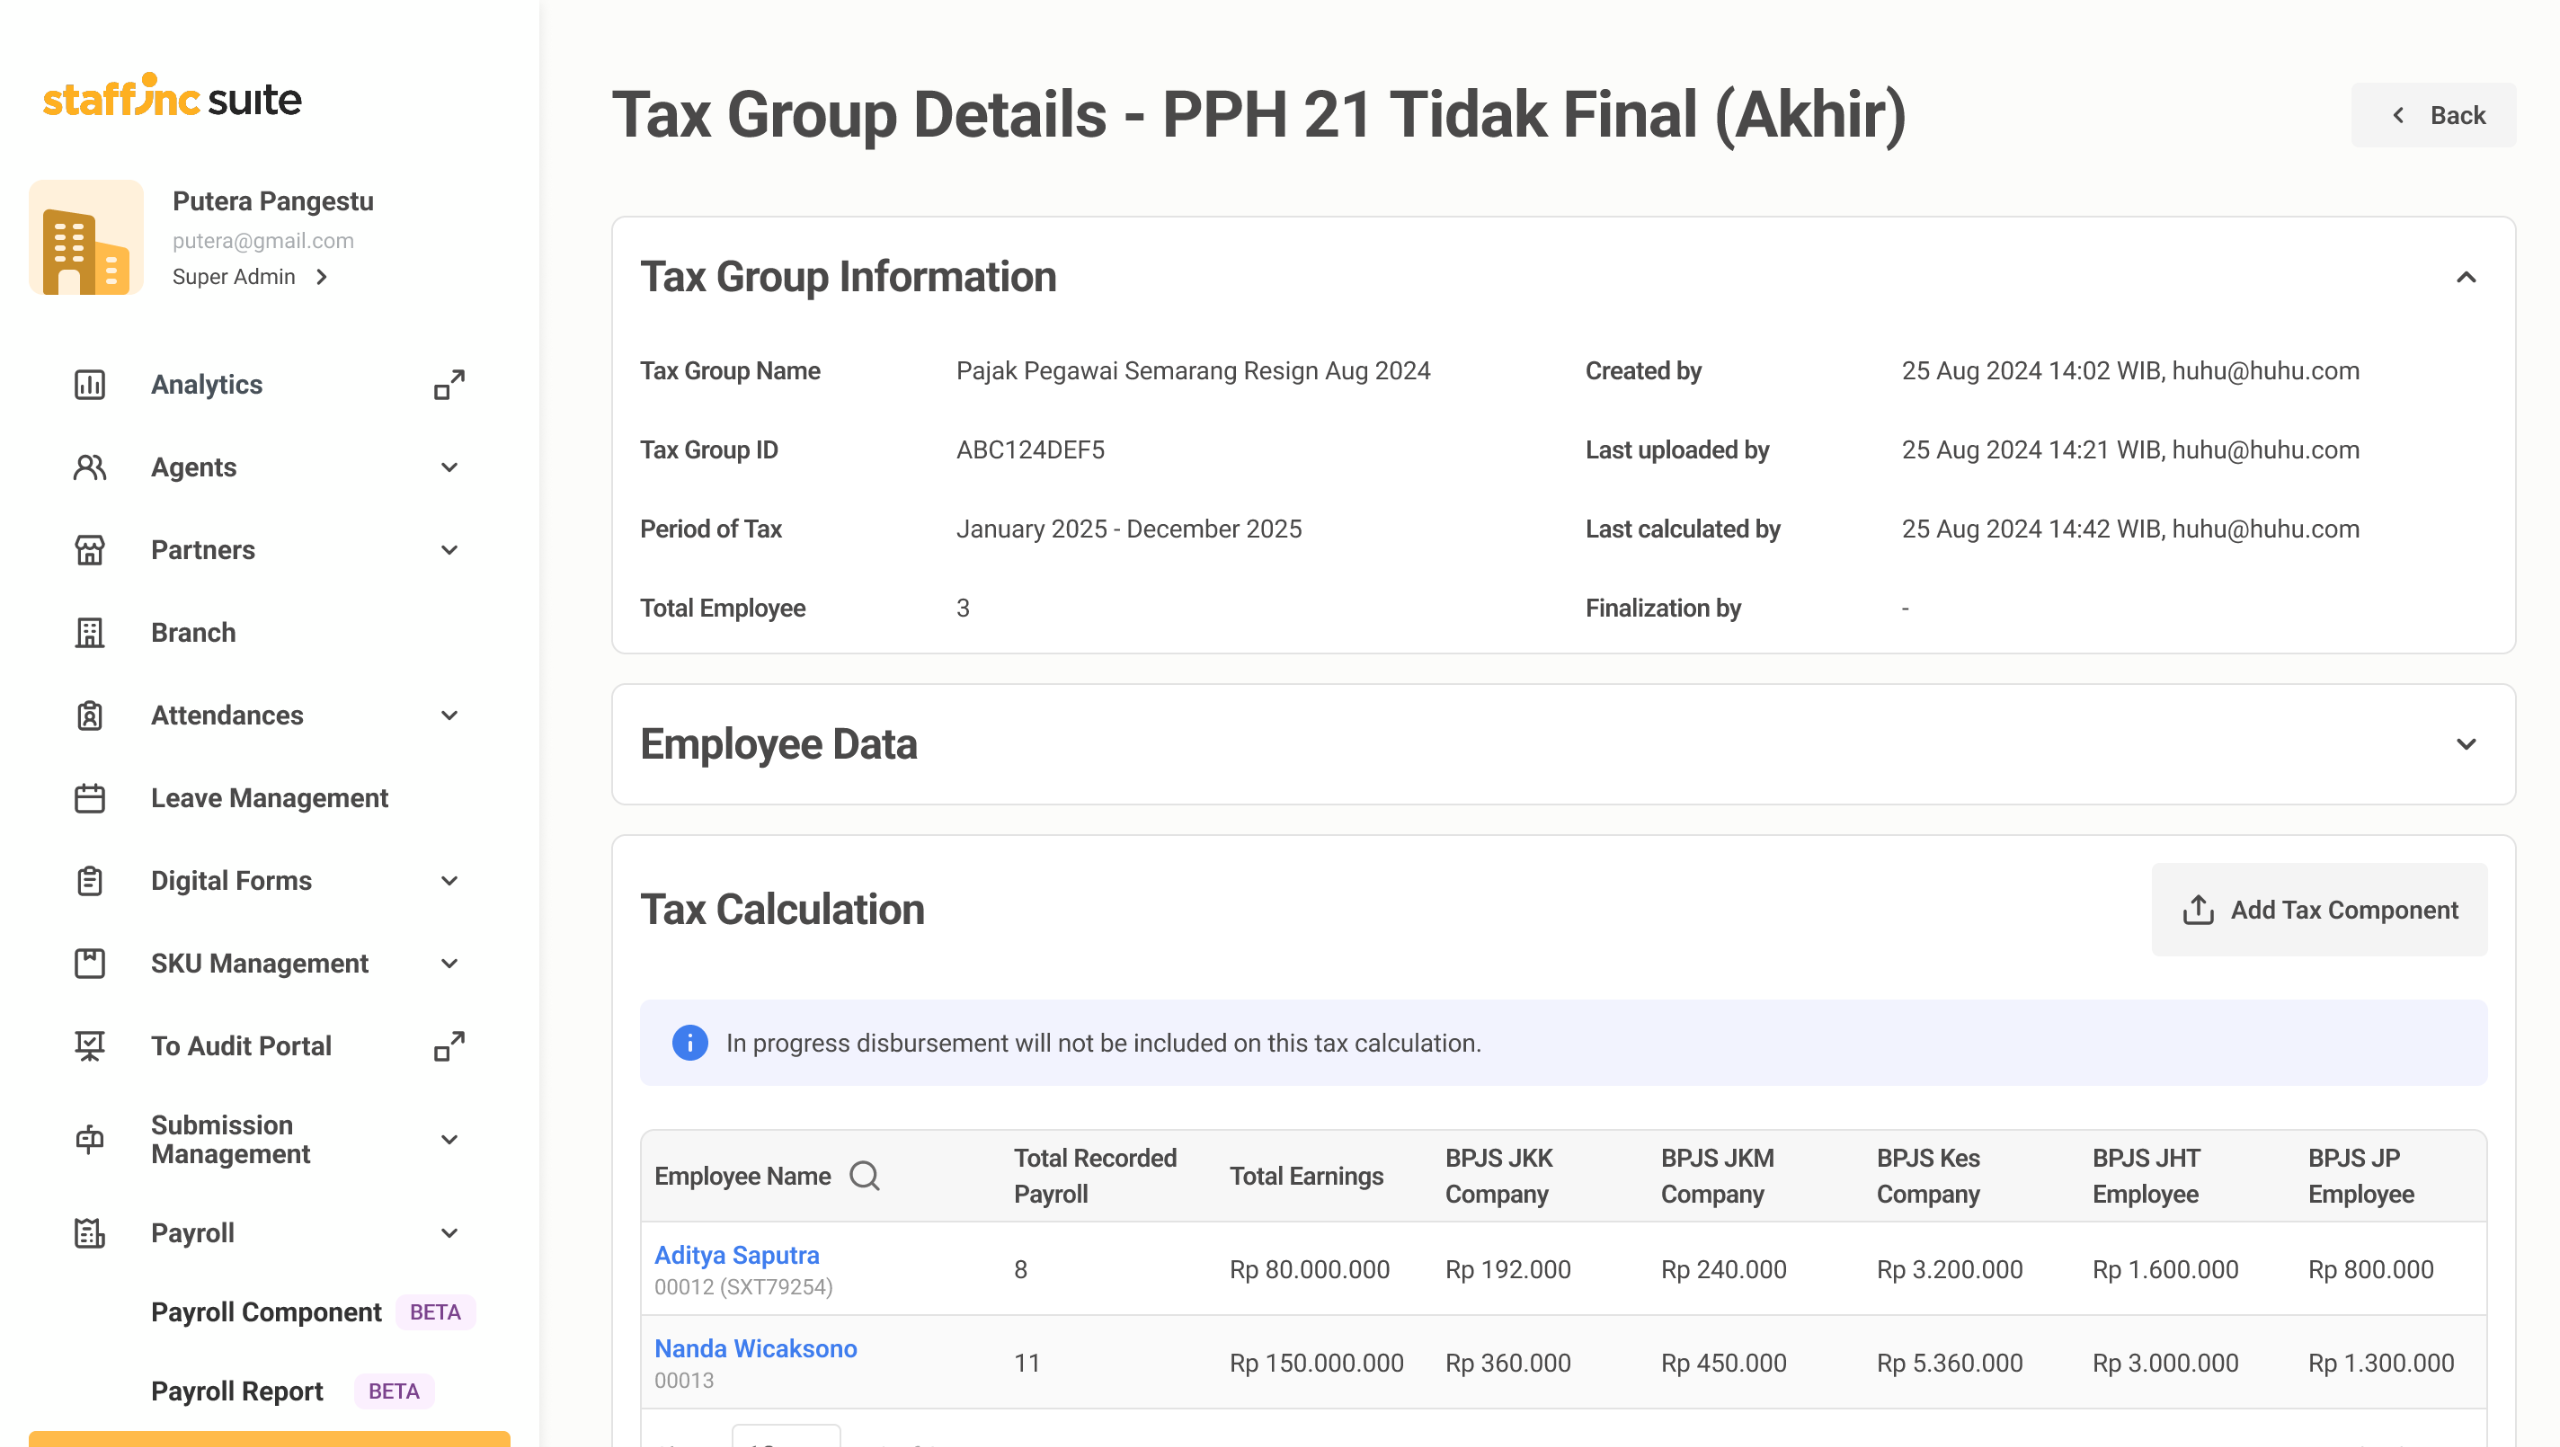Click the Analytics chart icon
This screenshot has width=2560, height=1447.
tap(90, 385)
